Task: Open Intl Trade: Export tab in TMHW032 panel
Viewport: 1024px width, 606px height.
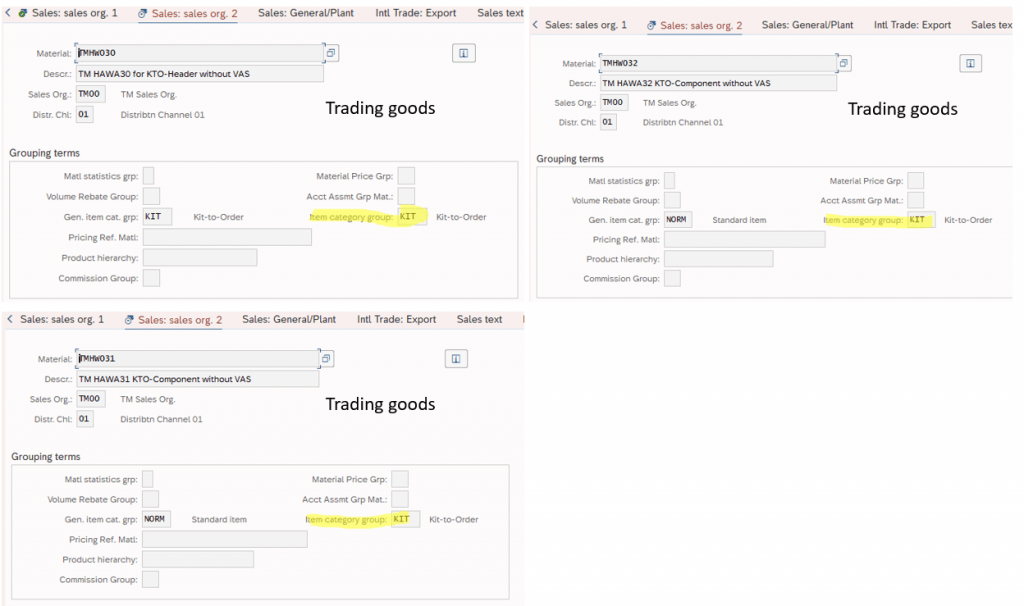Action: coord(912,25)
